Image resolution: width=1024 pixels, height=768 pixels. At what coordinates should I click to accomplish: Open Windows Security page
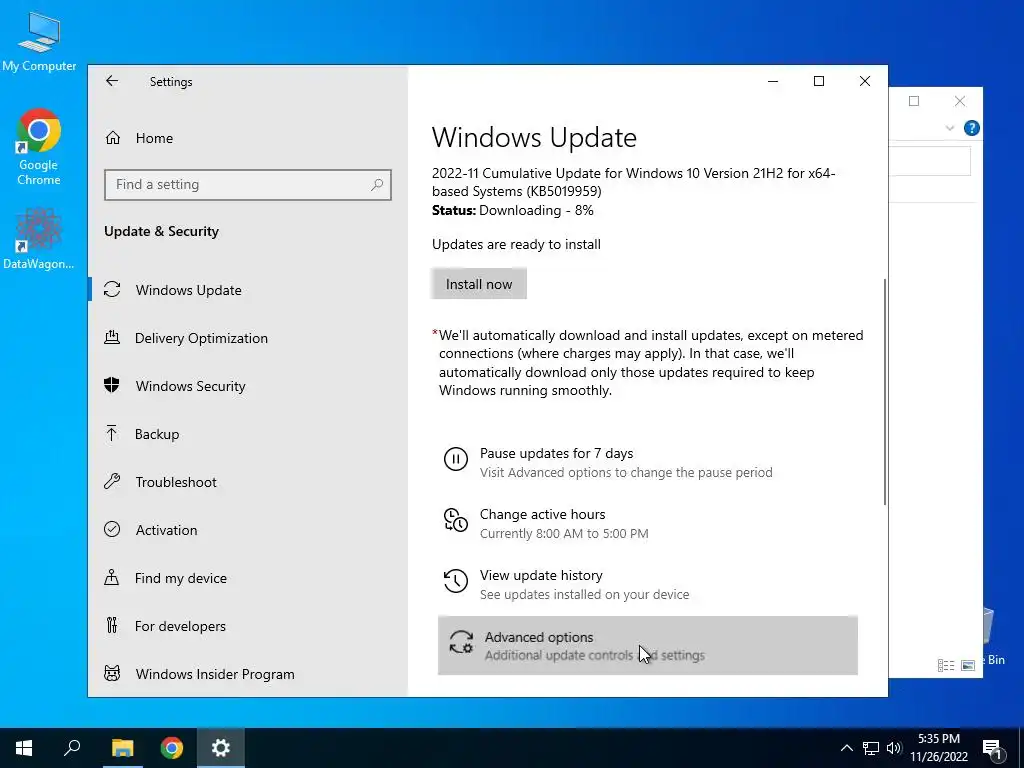click(248, 386)
